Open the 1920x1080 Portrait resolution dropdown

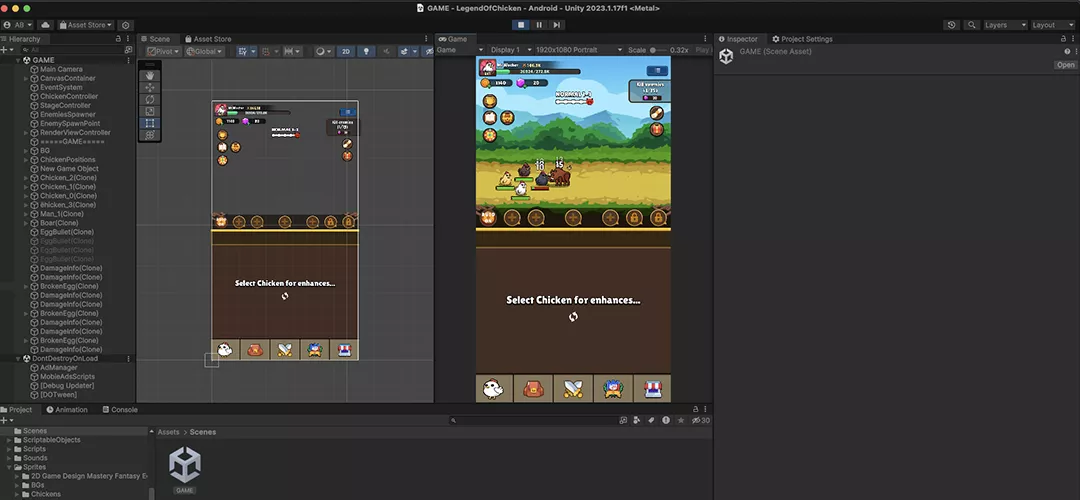[x=578, y=50]
